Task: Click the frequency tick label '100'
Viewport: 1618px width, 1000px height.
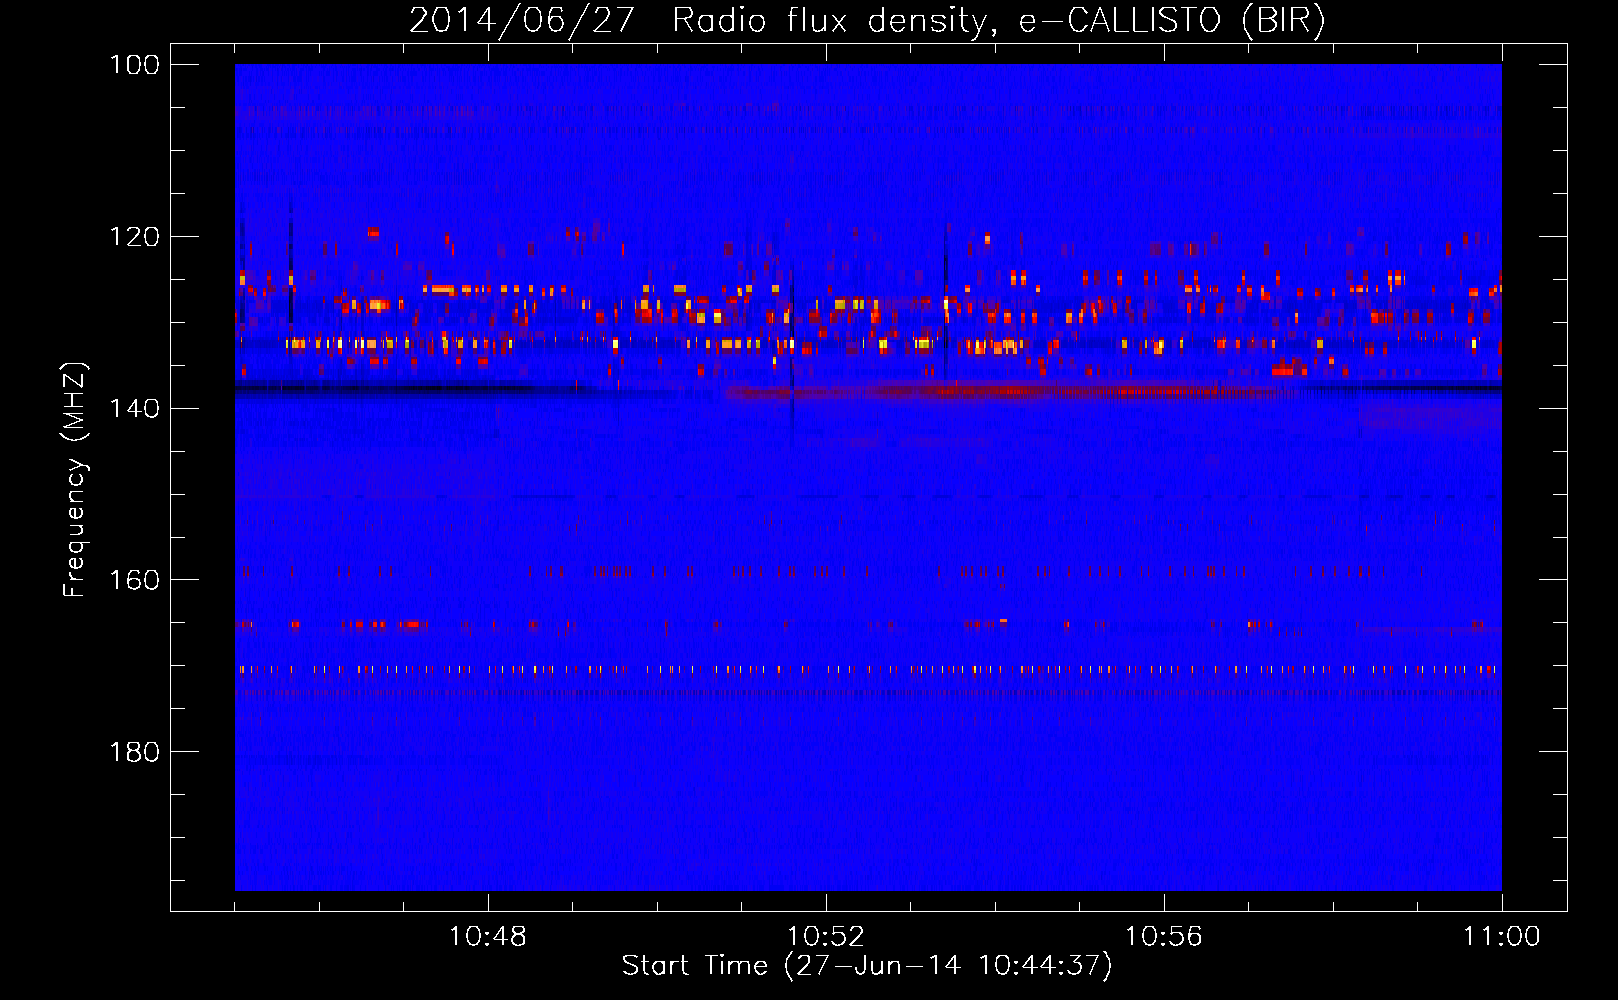Action: pyautogui.click(x=136, y=65)
